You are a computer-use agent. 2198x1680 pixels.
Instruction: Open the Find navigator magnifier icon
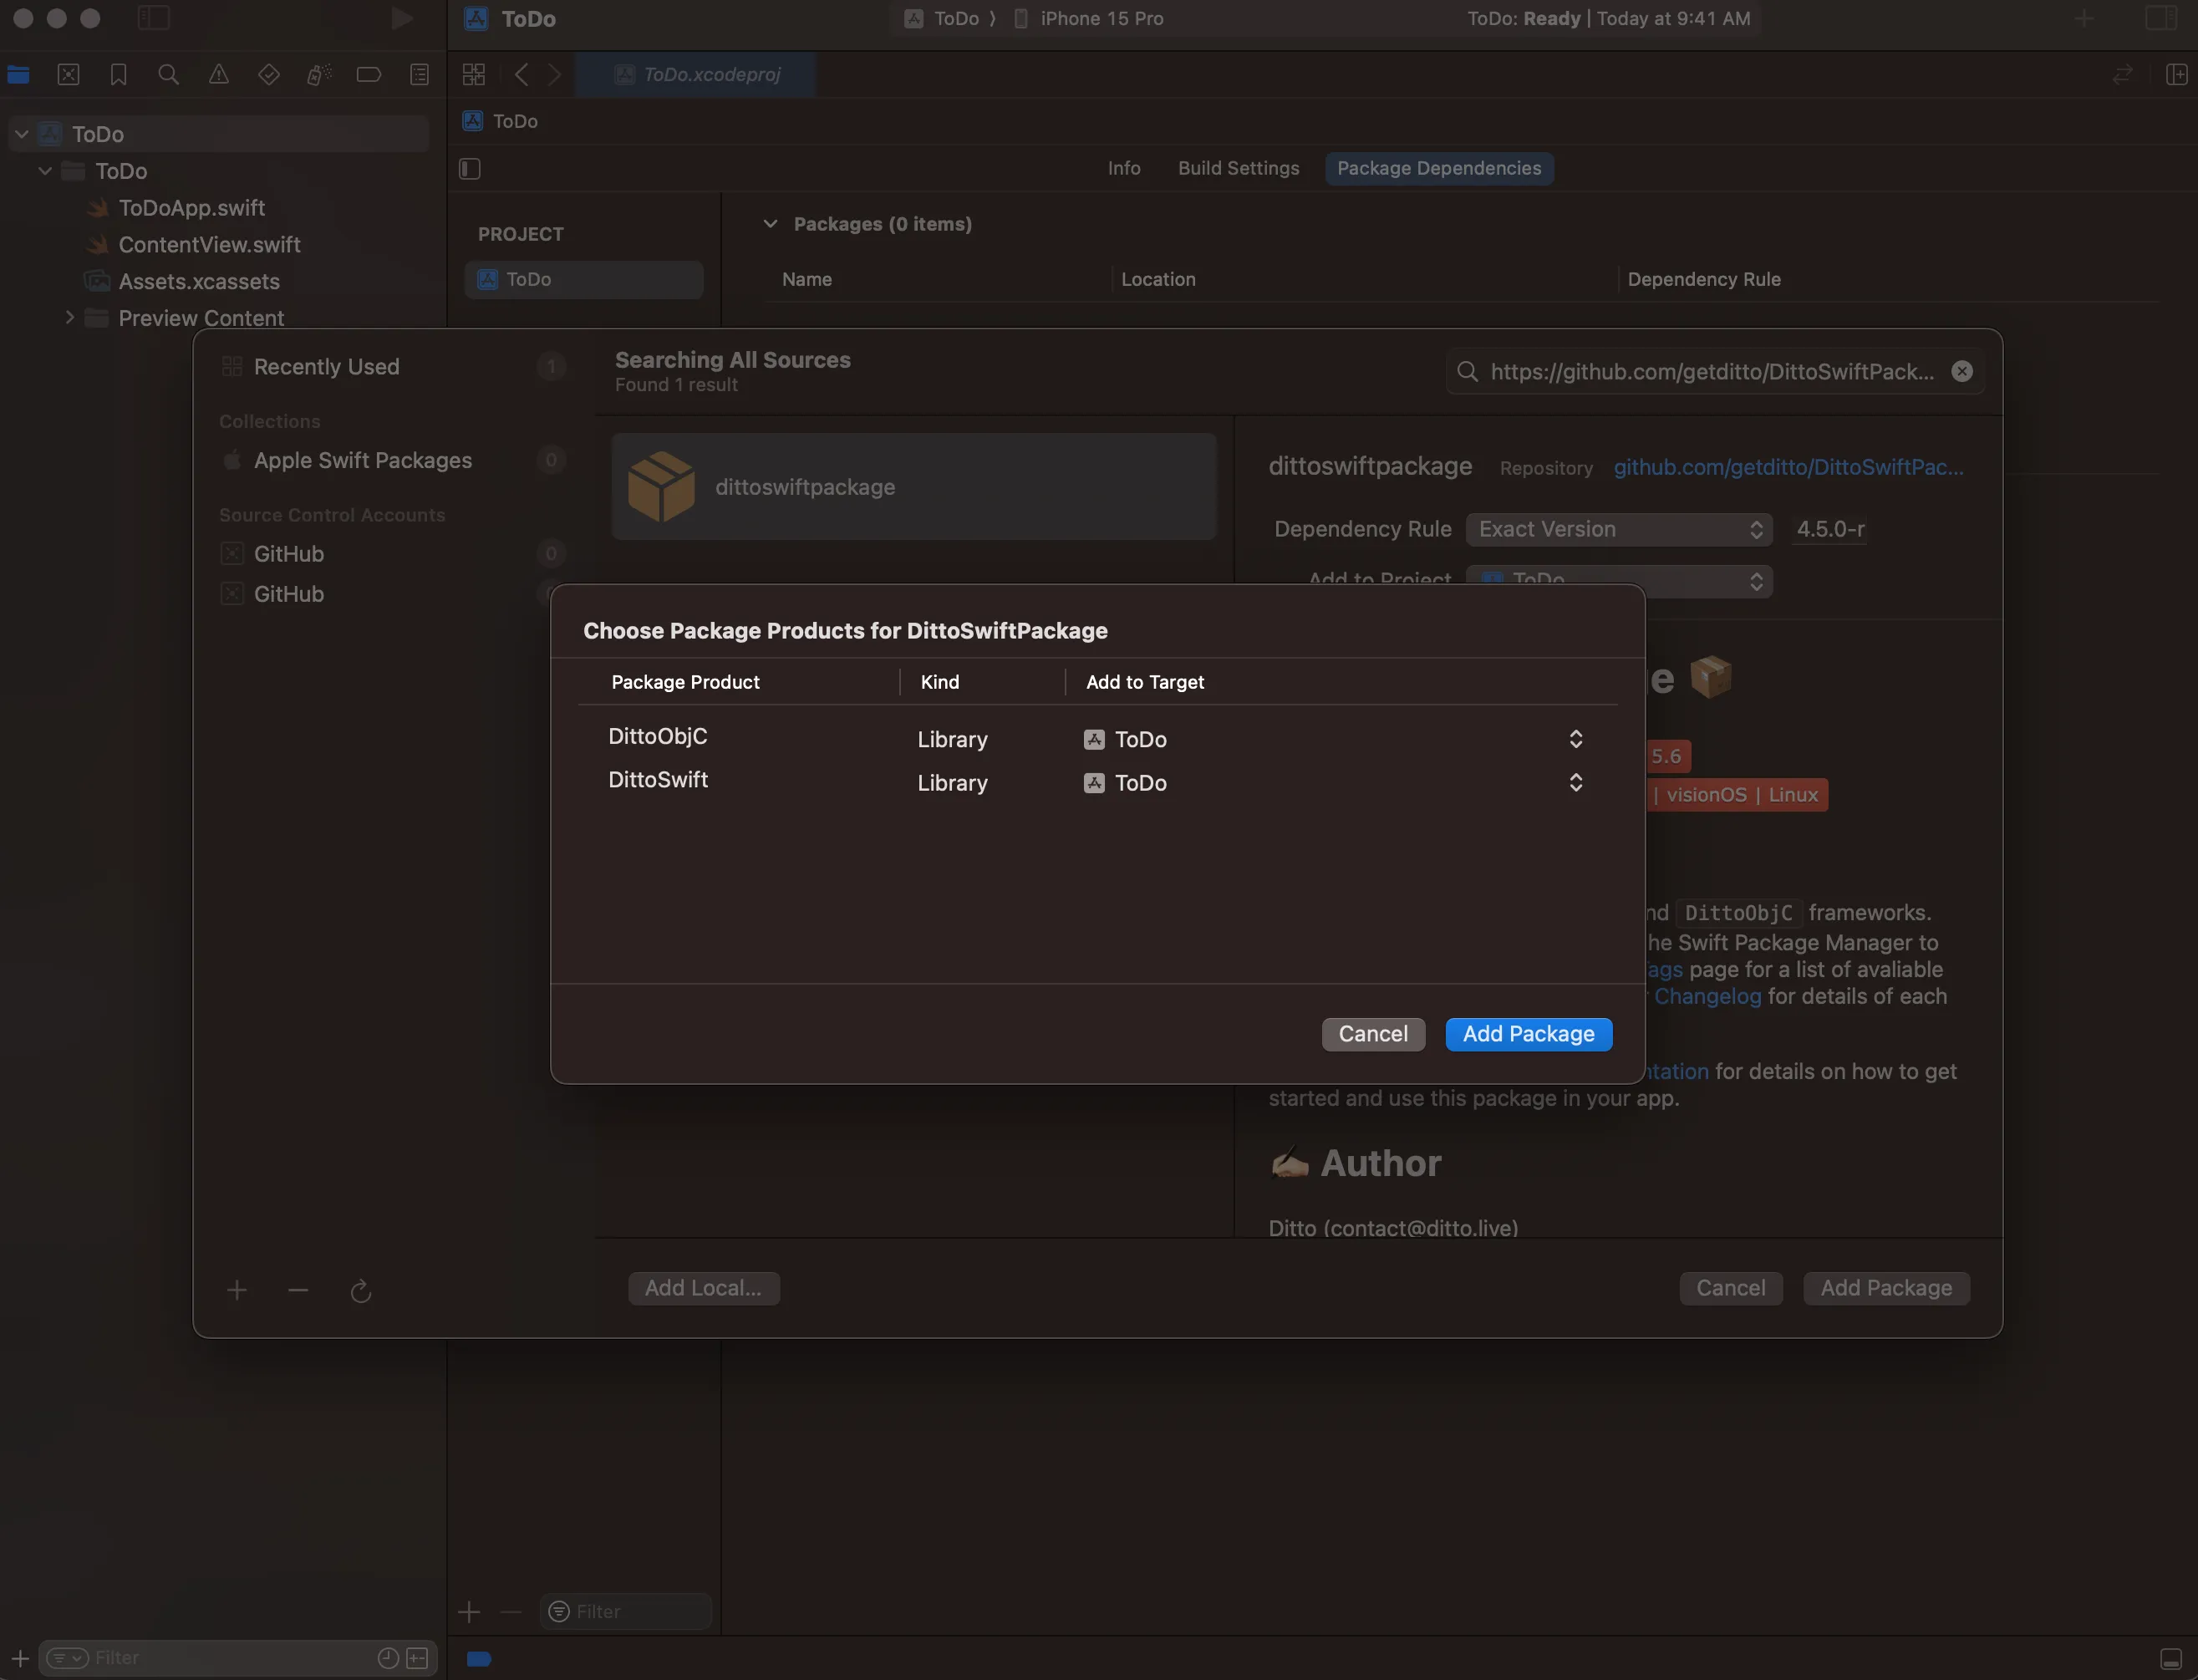pyautogui.click(x=168, y=74)
